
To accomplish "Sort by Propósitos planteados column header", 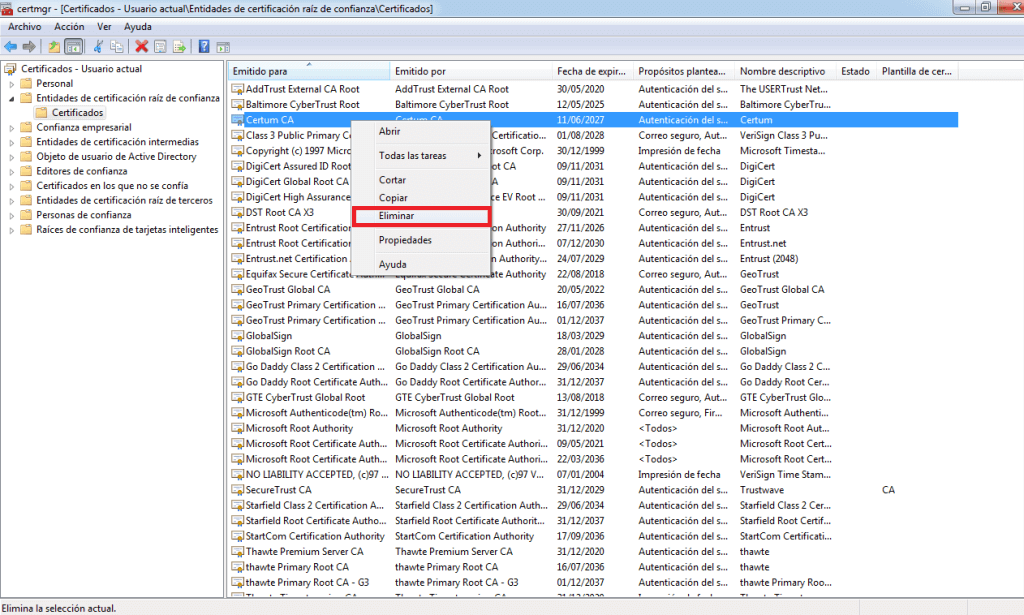I will [x=684, y=71].
